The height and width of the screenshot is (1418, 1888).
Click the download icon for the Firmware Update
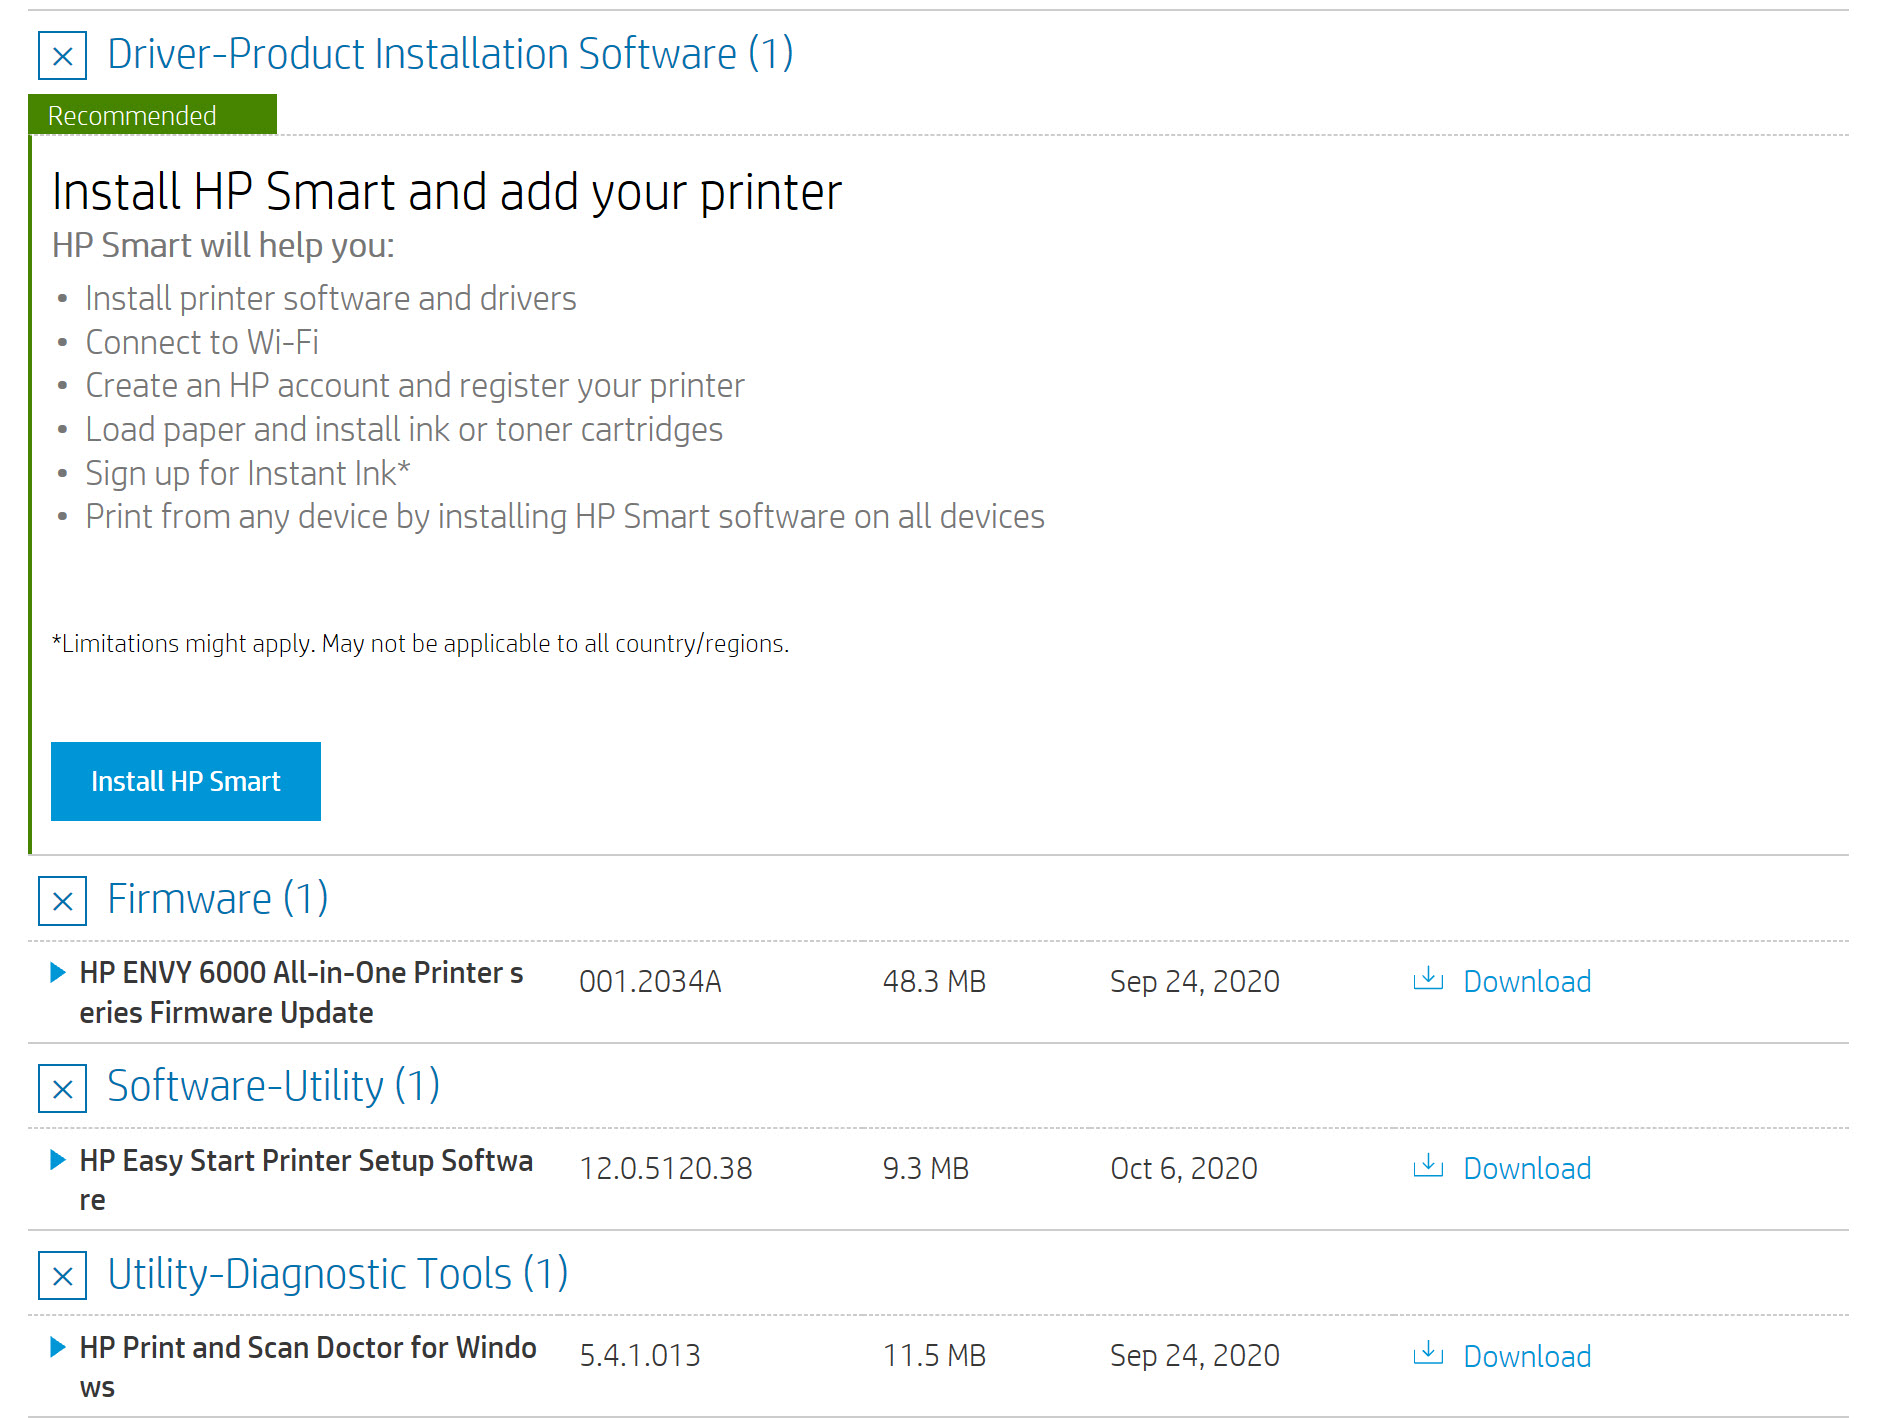click(x=1426, y=981)
